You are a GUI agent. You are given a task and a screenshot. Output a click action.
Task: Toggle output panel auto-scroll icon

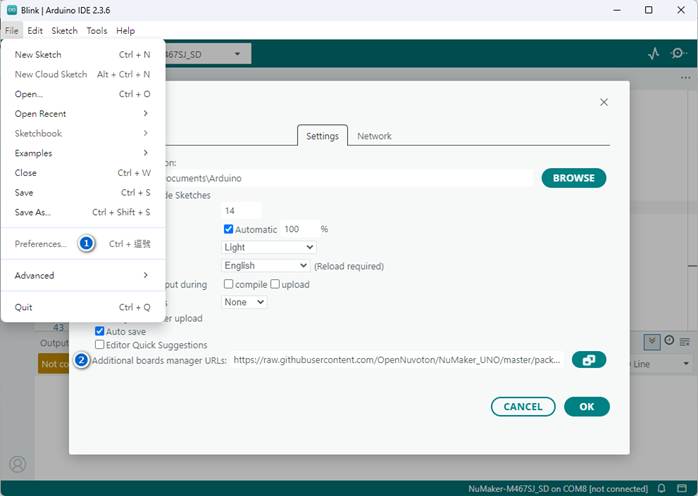652,341
